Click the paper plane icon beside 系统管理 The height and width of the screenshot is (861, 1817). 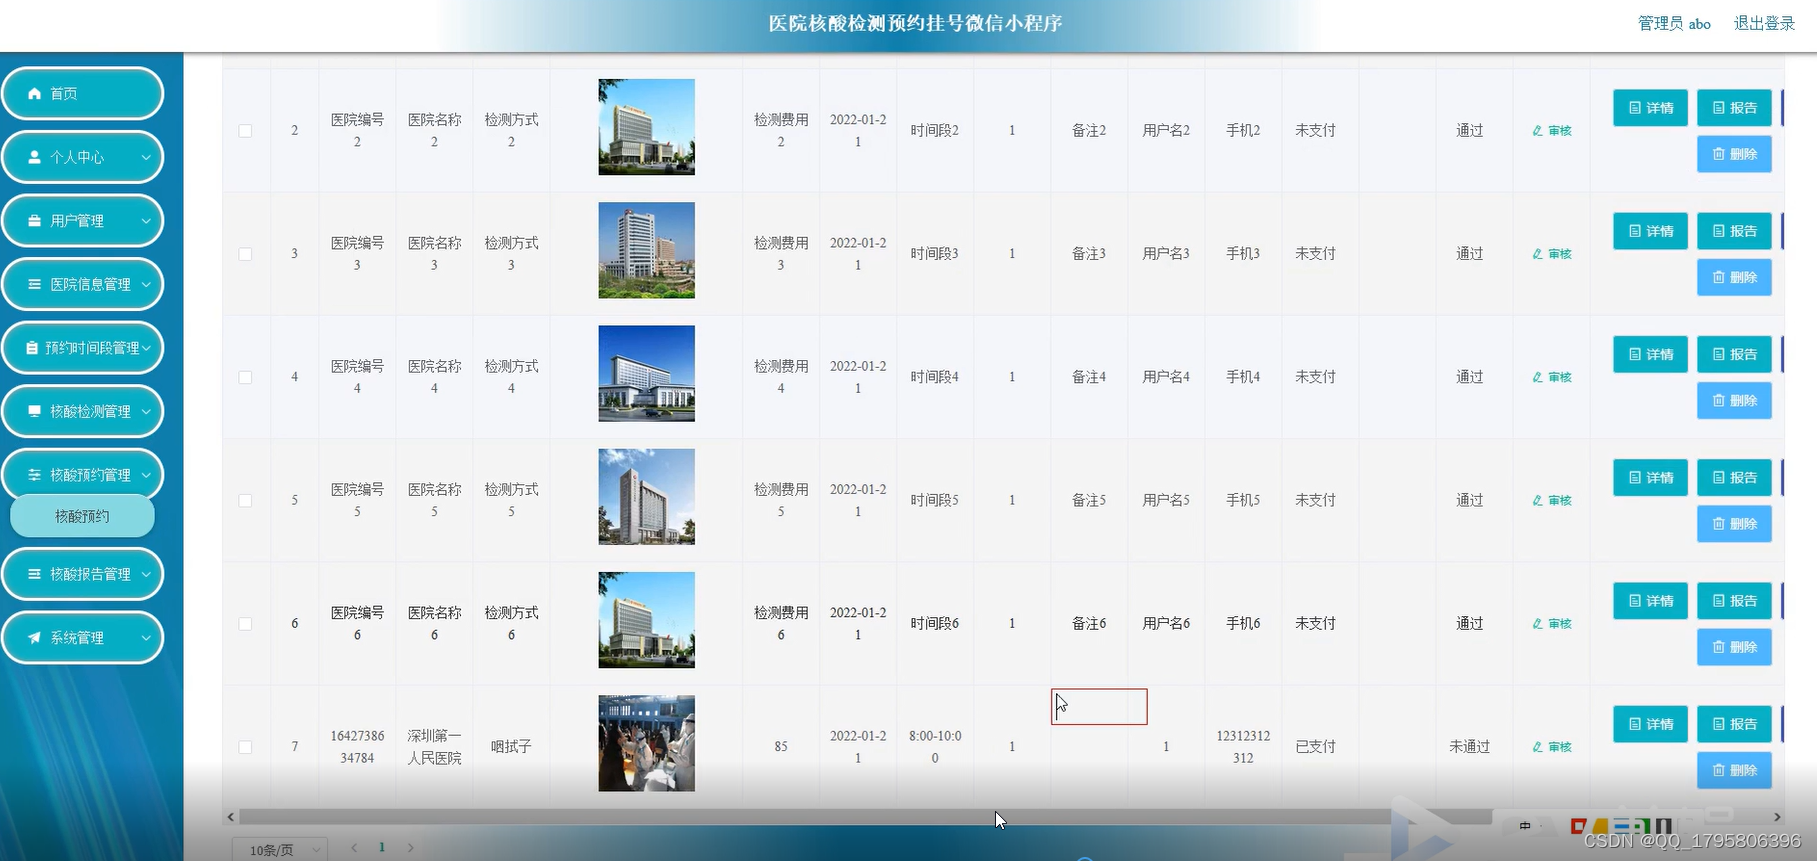35,638
